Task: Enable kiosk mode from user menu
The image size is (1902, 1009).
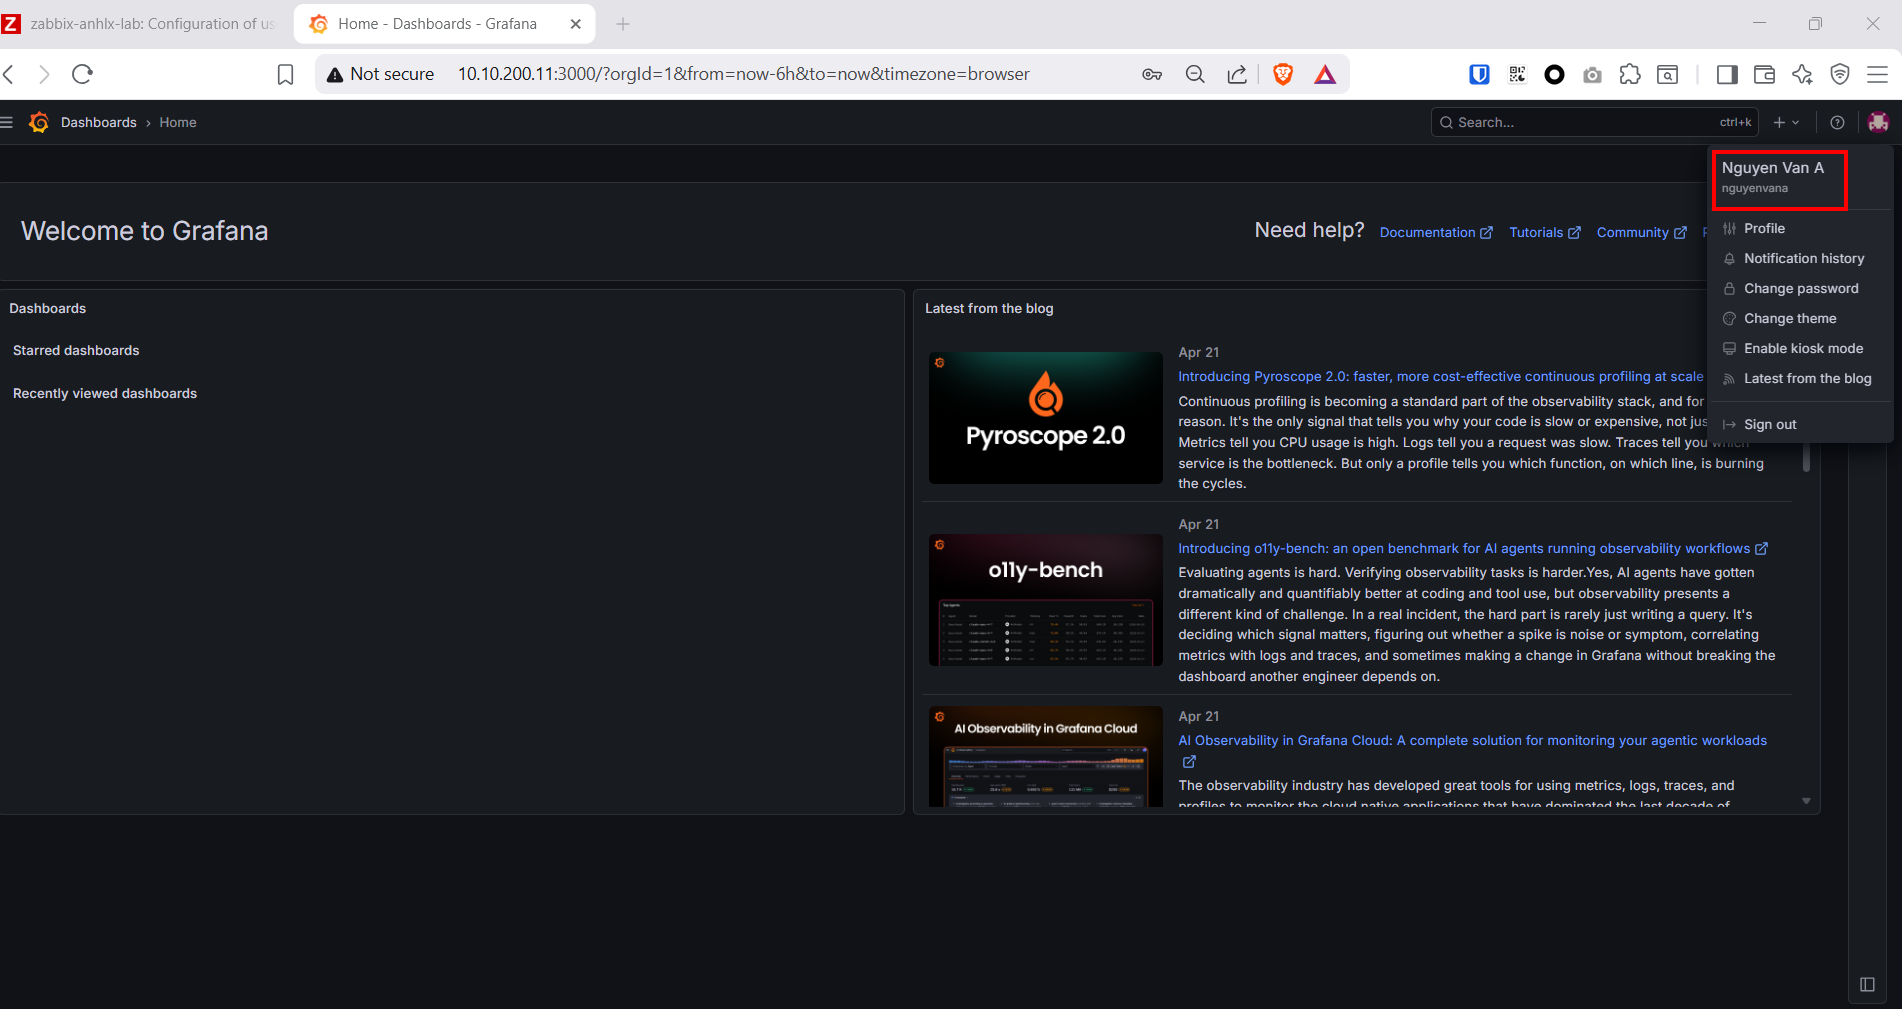Action: tap(1803, 348)
